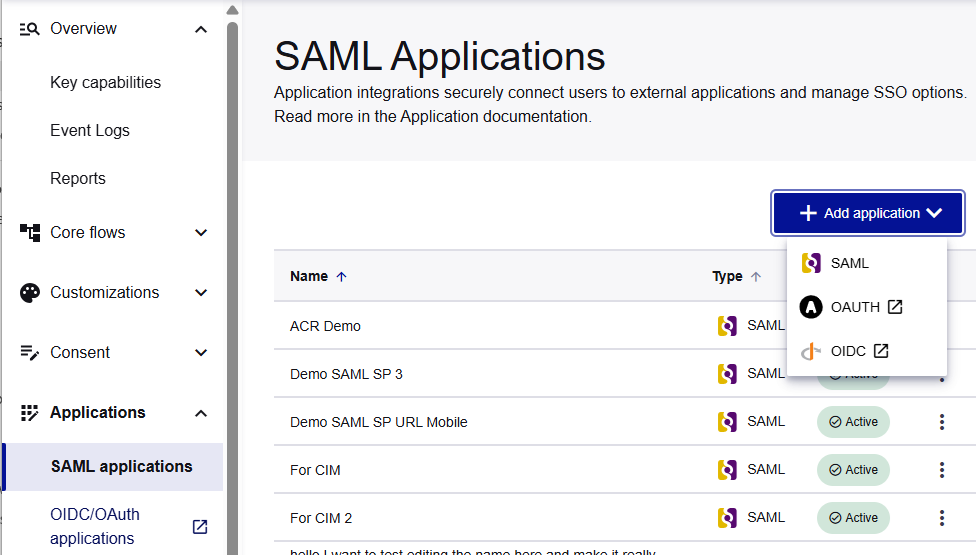The width and height of the screenshot is (976, 555).
Task: Click the Consent edit-list icon
Action: [29, 353]
